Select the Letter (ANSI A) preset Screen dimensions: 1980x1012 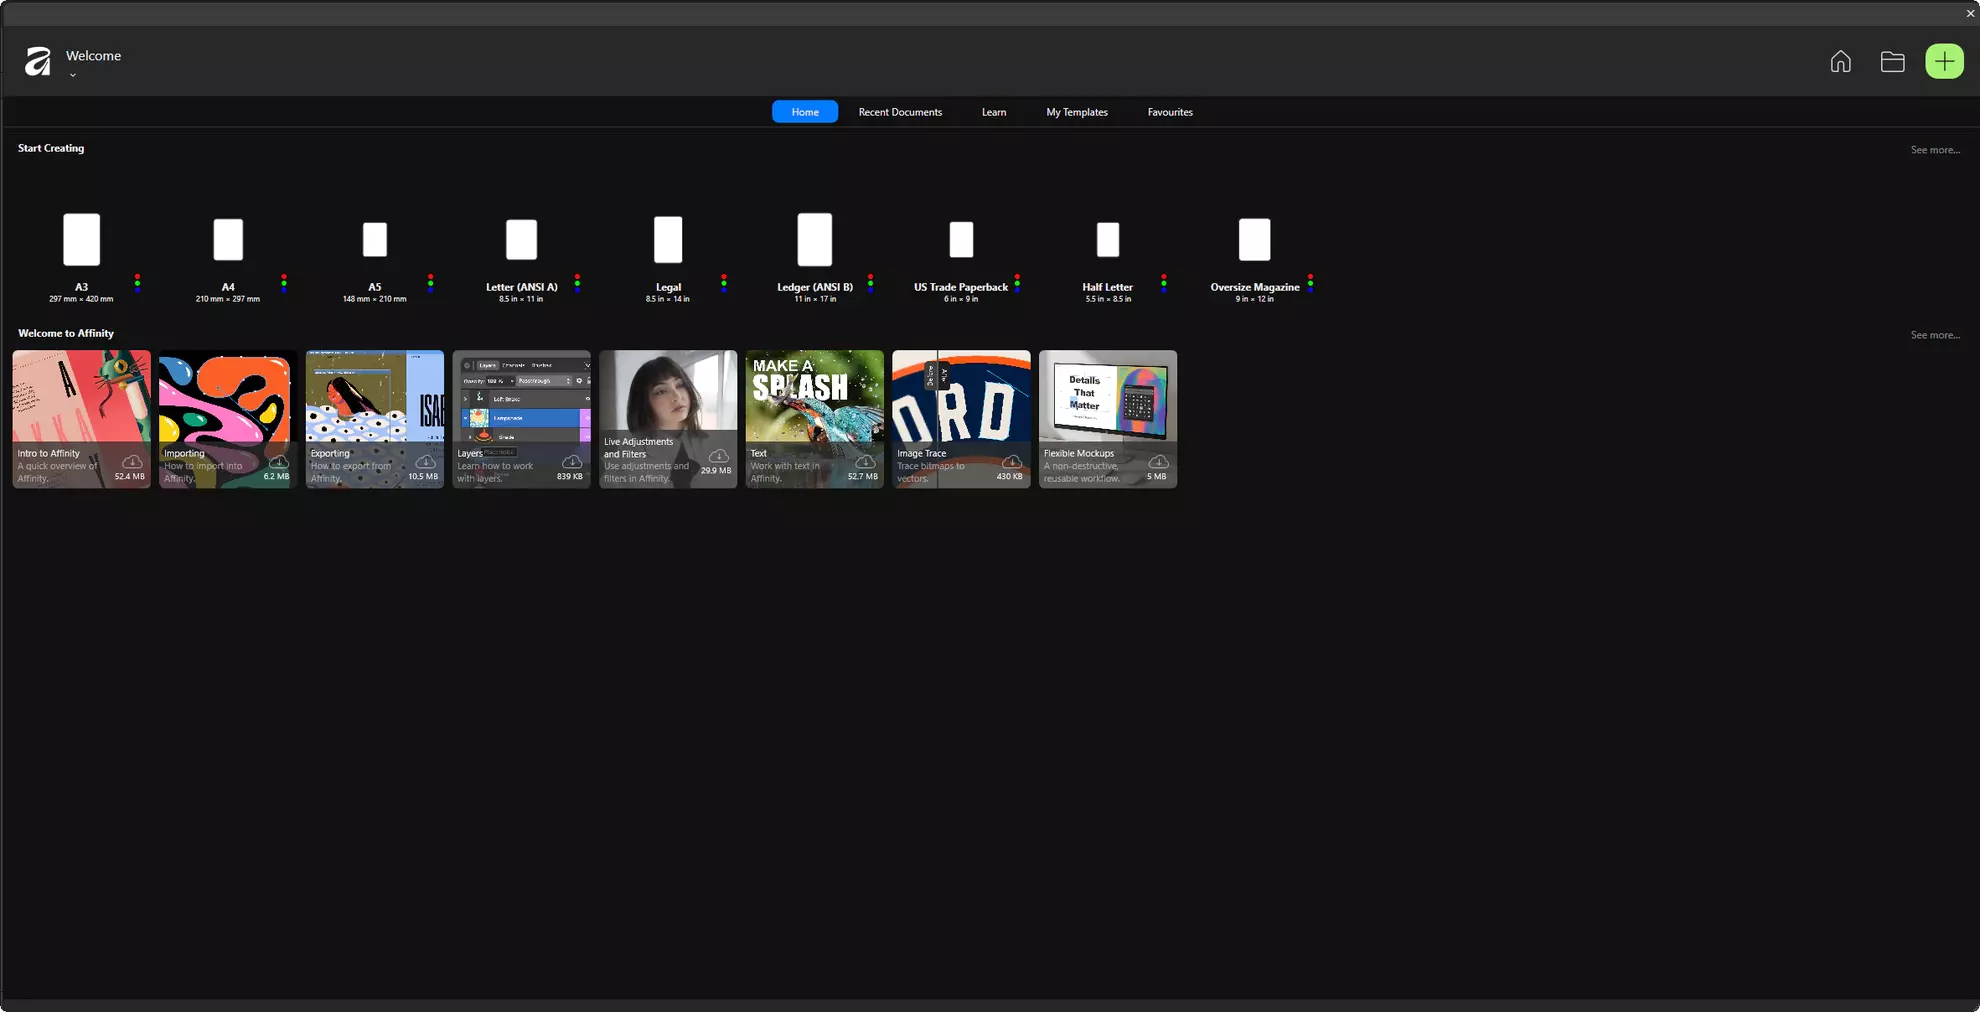[x=521, y=240]
